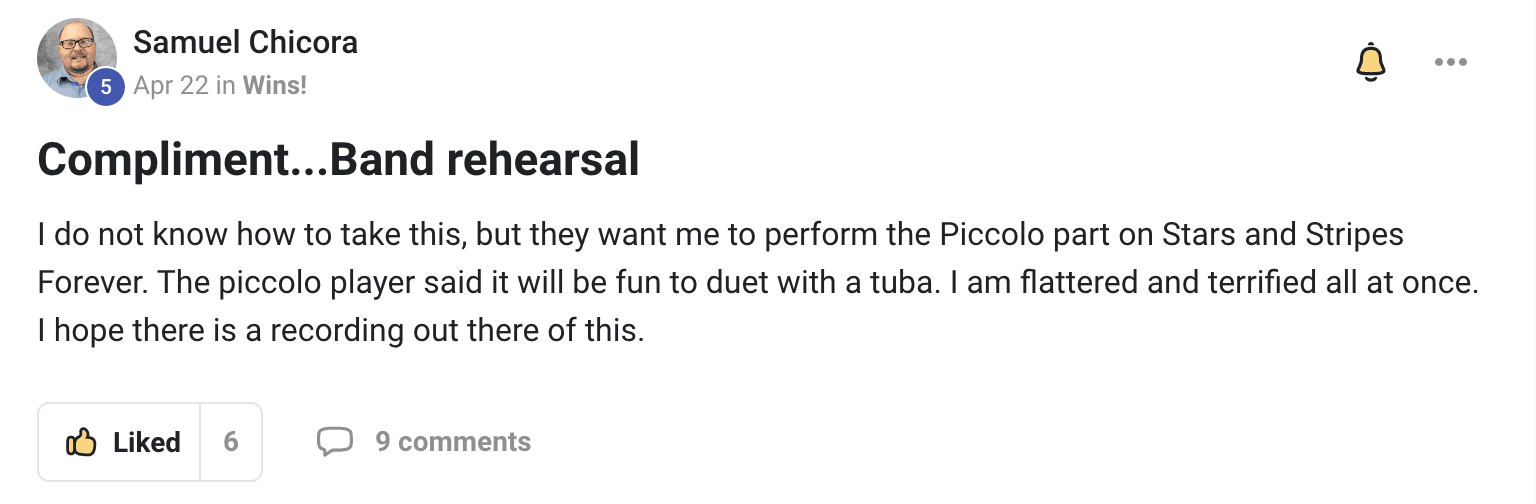Image resolution: width=1536 pixels, height=504 pixels.
Task: Click "Band rehearsal" in the post title
Action: click(x=484, y=160)
